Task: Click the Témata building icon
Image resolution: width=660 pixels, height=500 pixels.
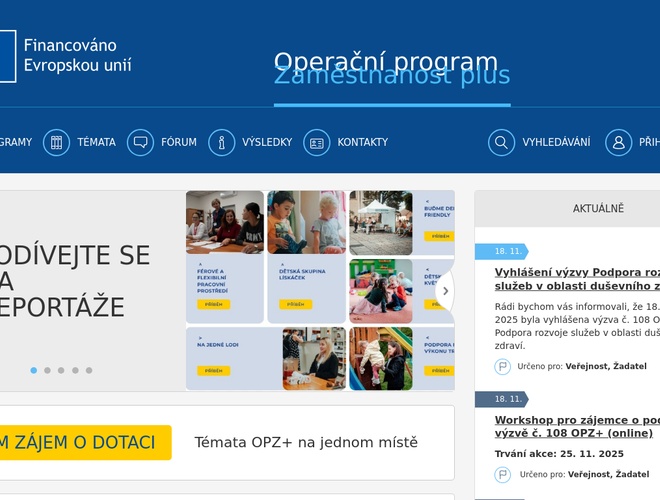Action: pyautogui.click(x=56, y=142)
